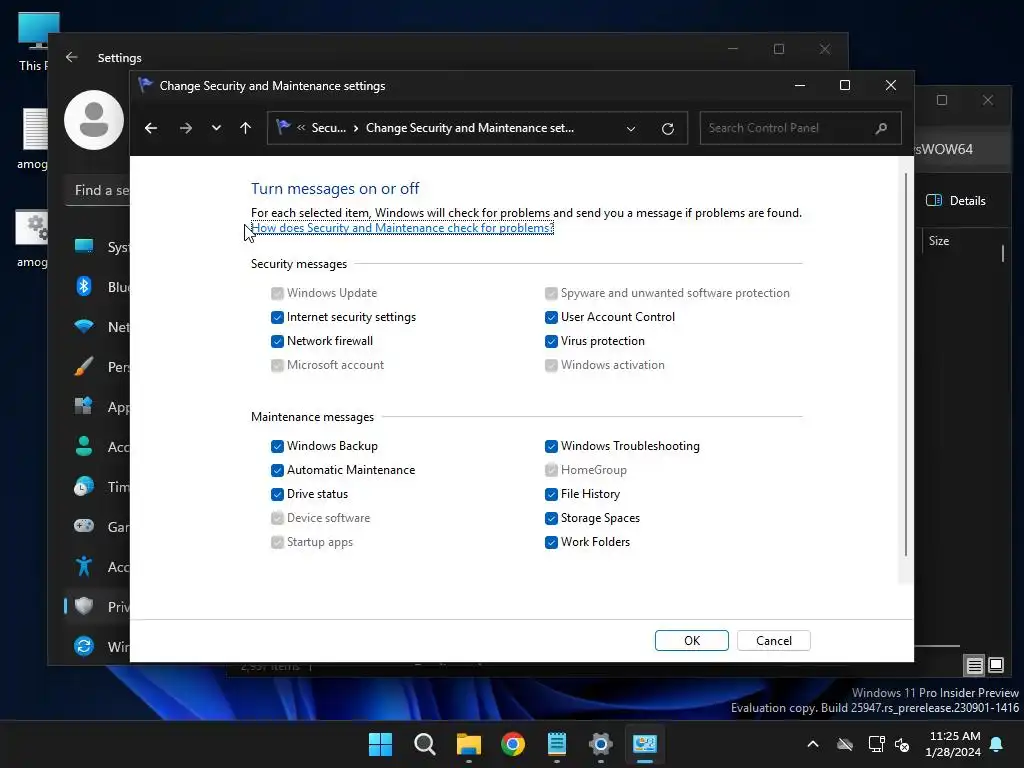
Task: Click the flag icon in the window title bar
Action: click(146, 85)
